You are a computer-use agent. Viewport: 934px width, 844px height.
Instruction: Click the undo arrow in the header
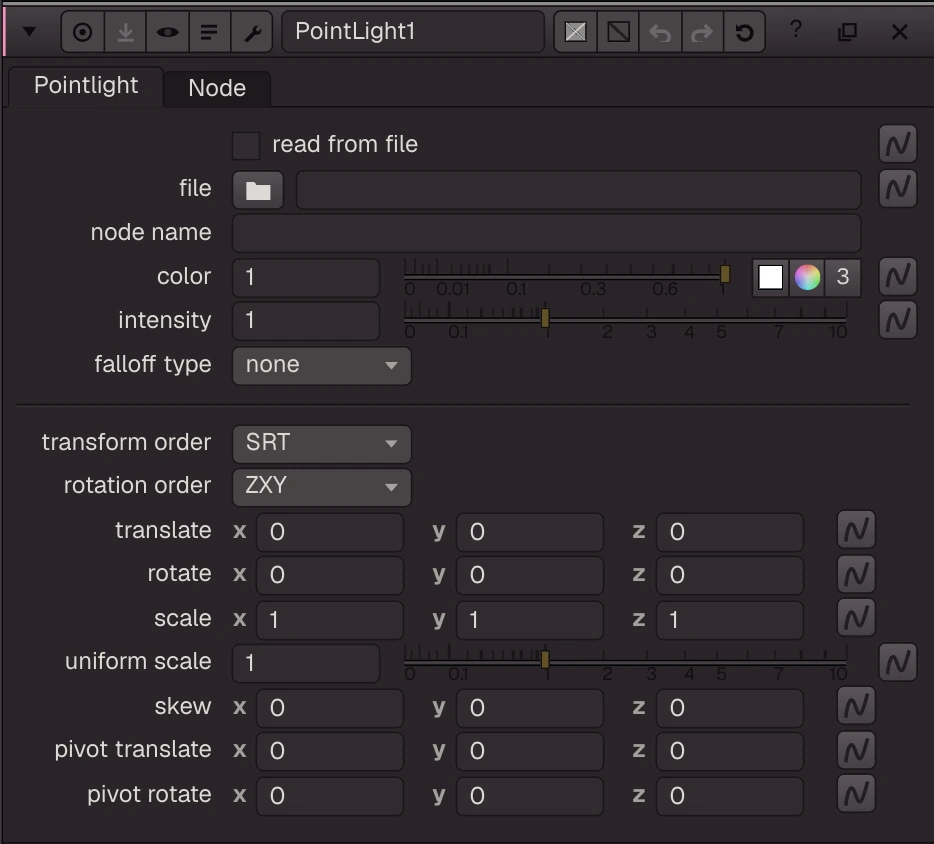point(660,32)
